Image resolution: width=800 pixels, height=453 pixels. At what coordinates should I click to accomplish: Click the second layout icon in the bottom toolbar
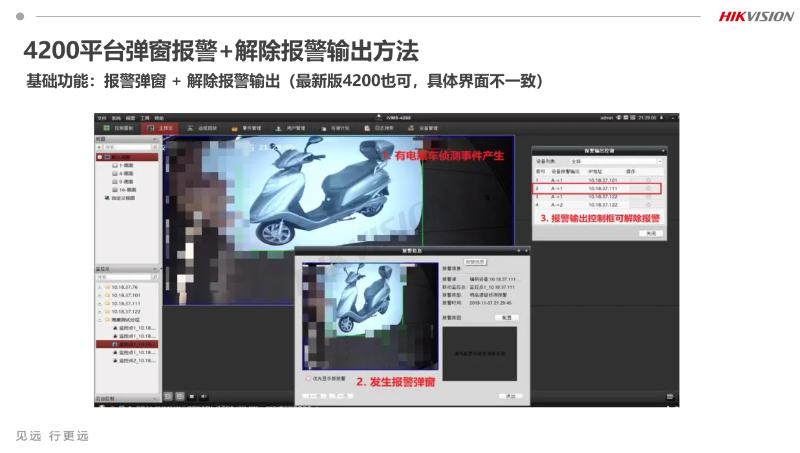click(180, 396)
